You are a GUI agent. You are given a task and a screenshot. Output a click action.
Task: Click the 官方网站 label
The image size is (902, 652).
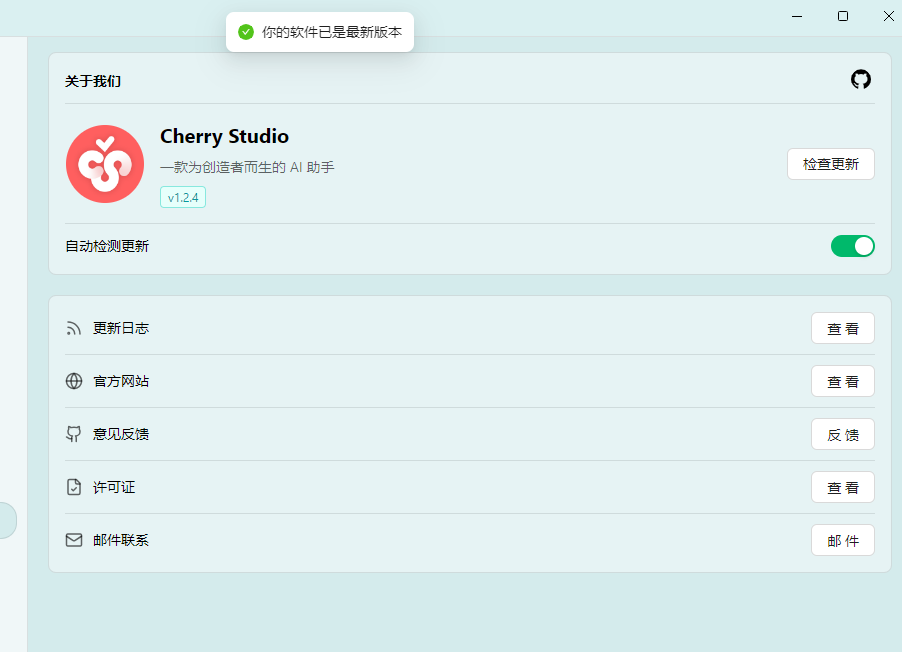[x=121, y=381]
